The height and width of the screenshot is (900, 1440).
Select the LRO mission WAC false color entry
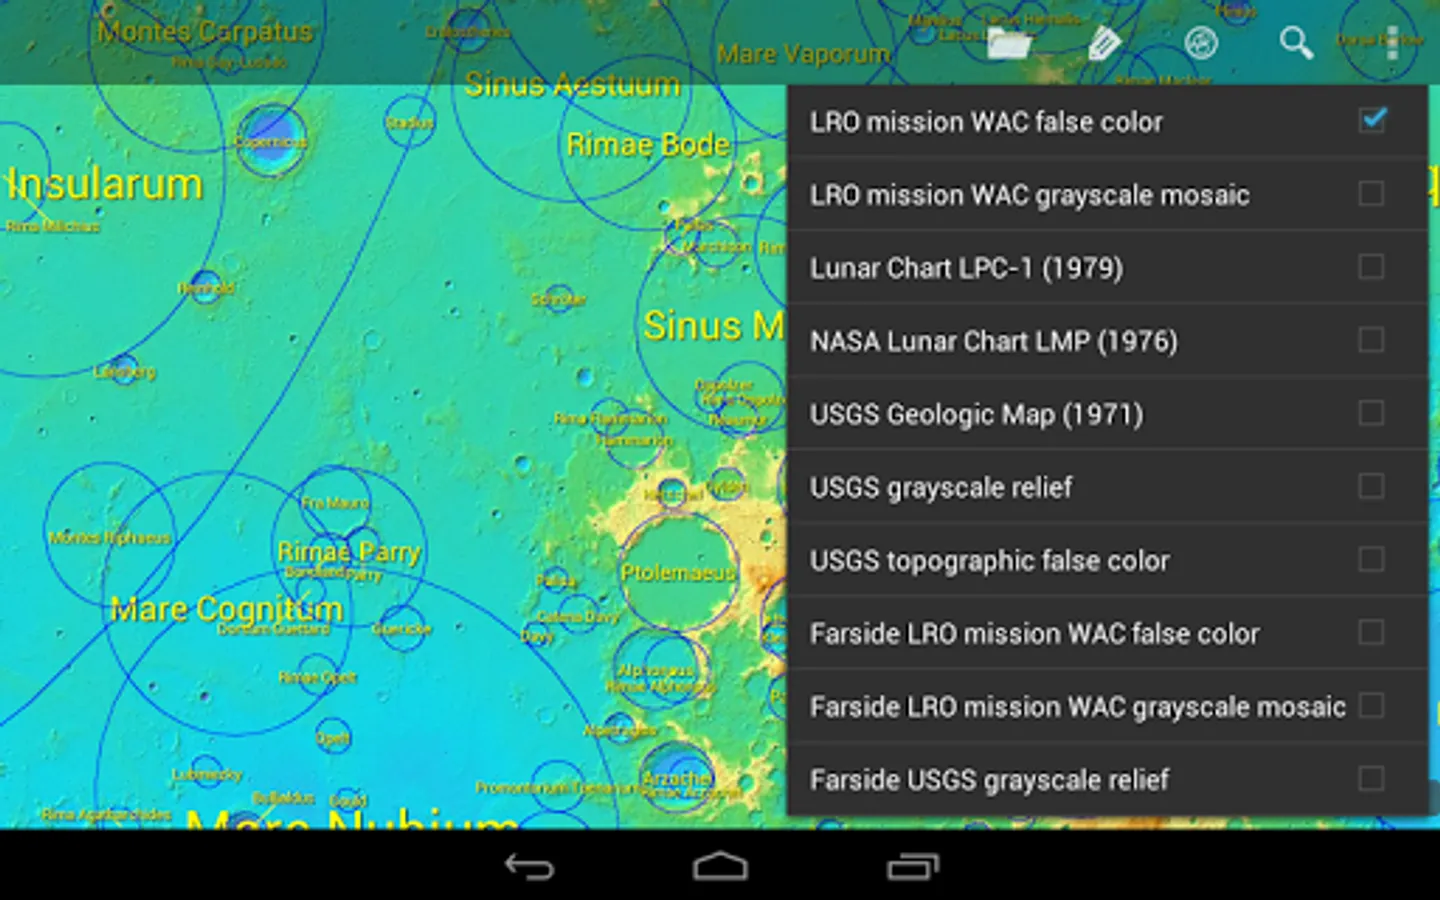[x=1108, y=121]
